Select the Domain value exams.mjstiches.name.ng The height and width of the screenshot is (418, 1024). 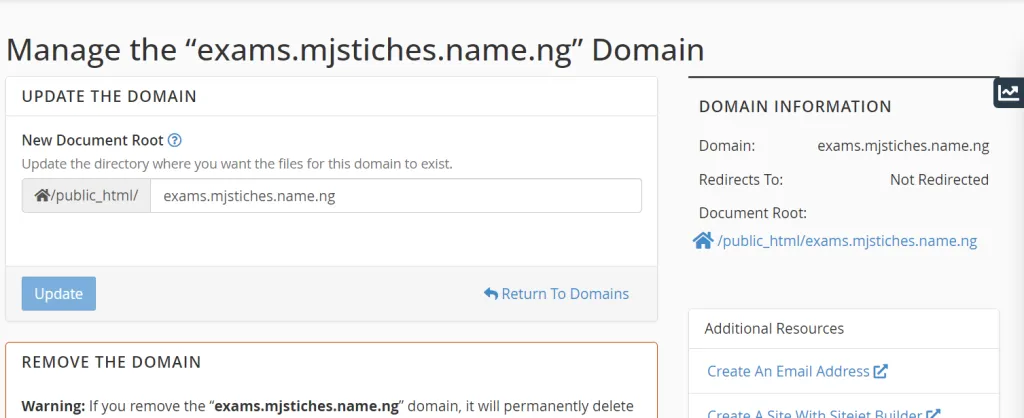tap(903, 146)
